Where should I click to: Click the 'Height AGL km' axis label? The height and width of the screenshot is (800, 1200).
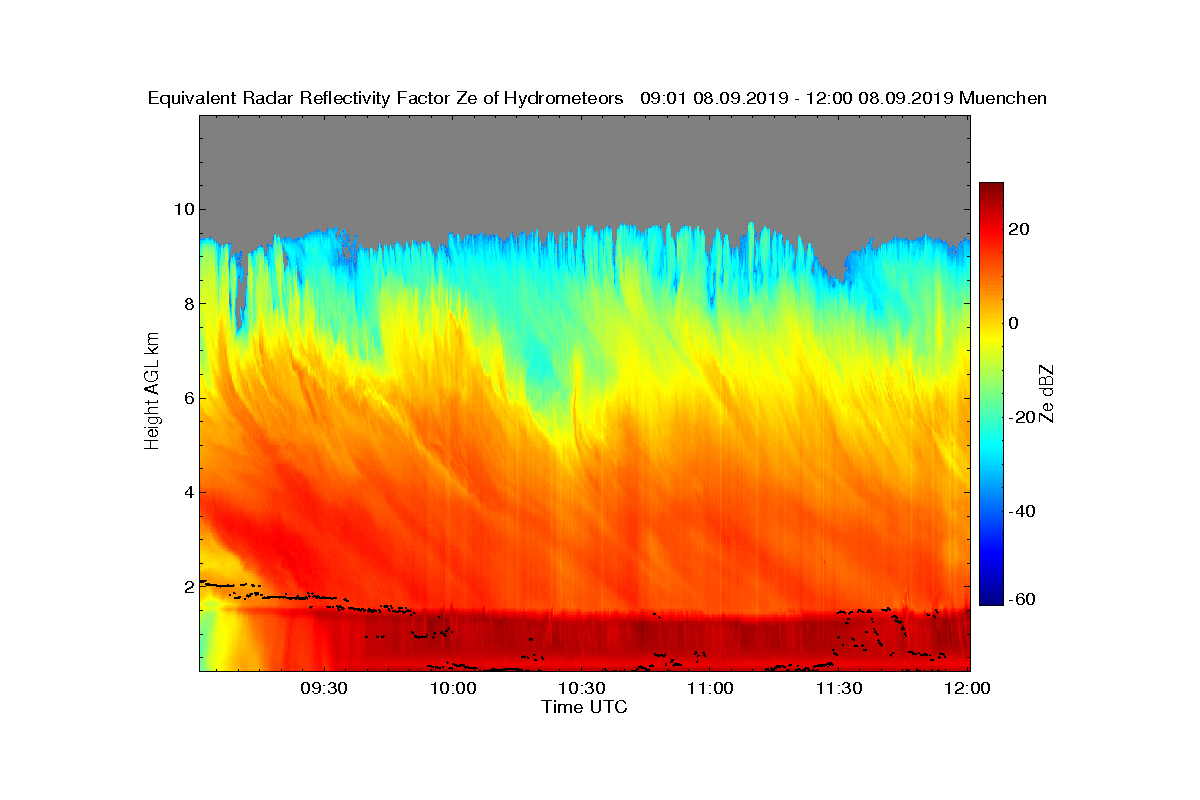pyautogui.click(x=152, y=392)
